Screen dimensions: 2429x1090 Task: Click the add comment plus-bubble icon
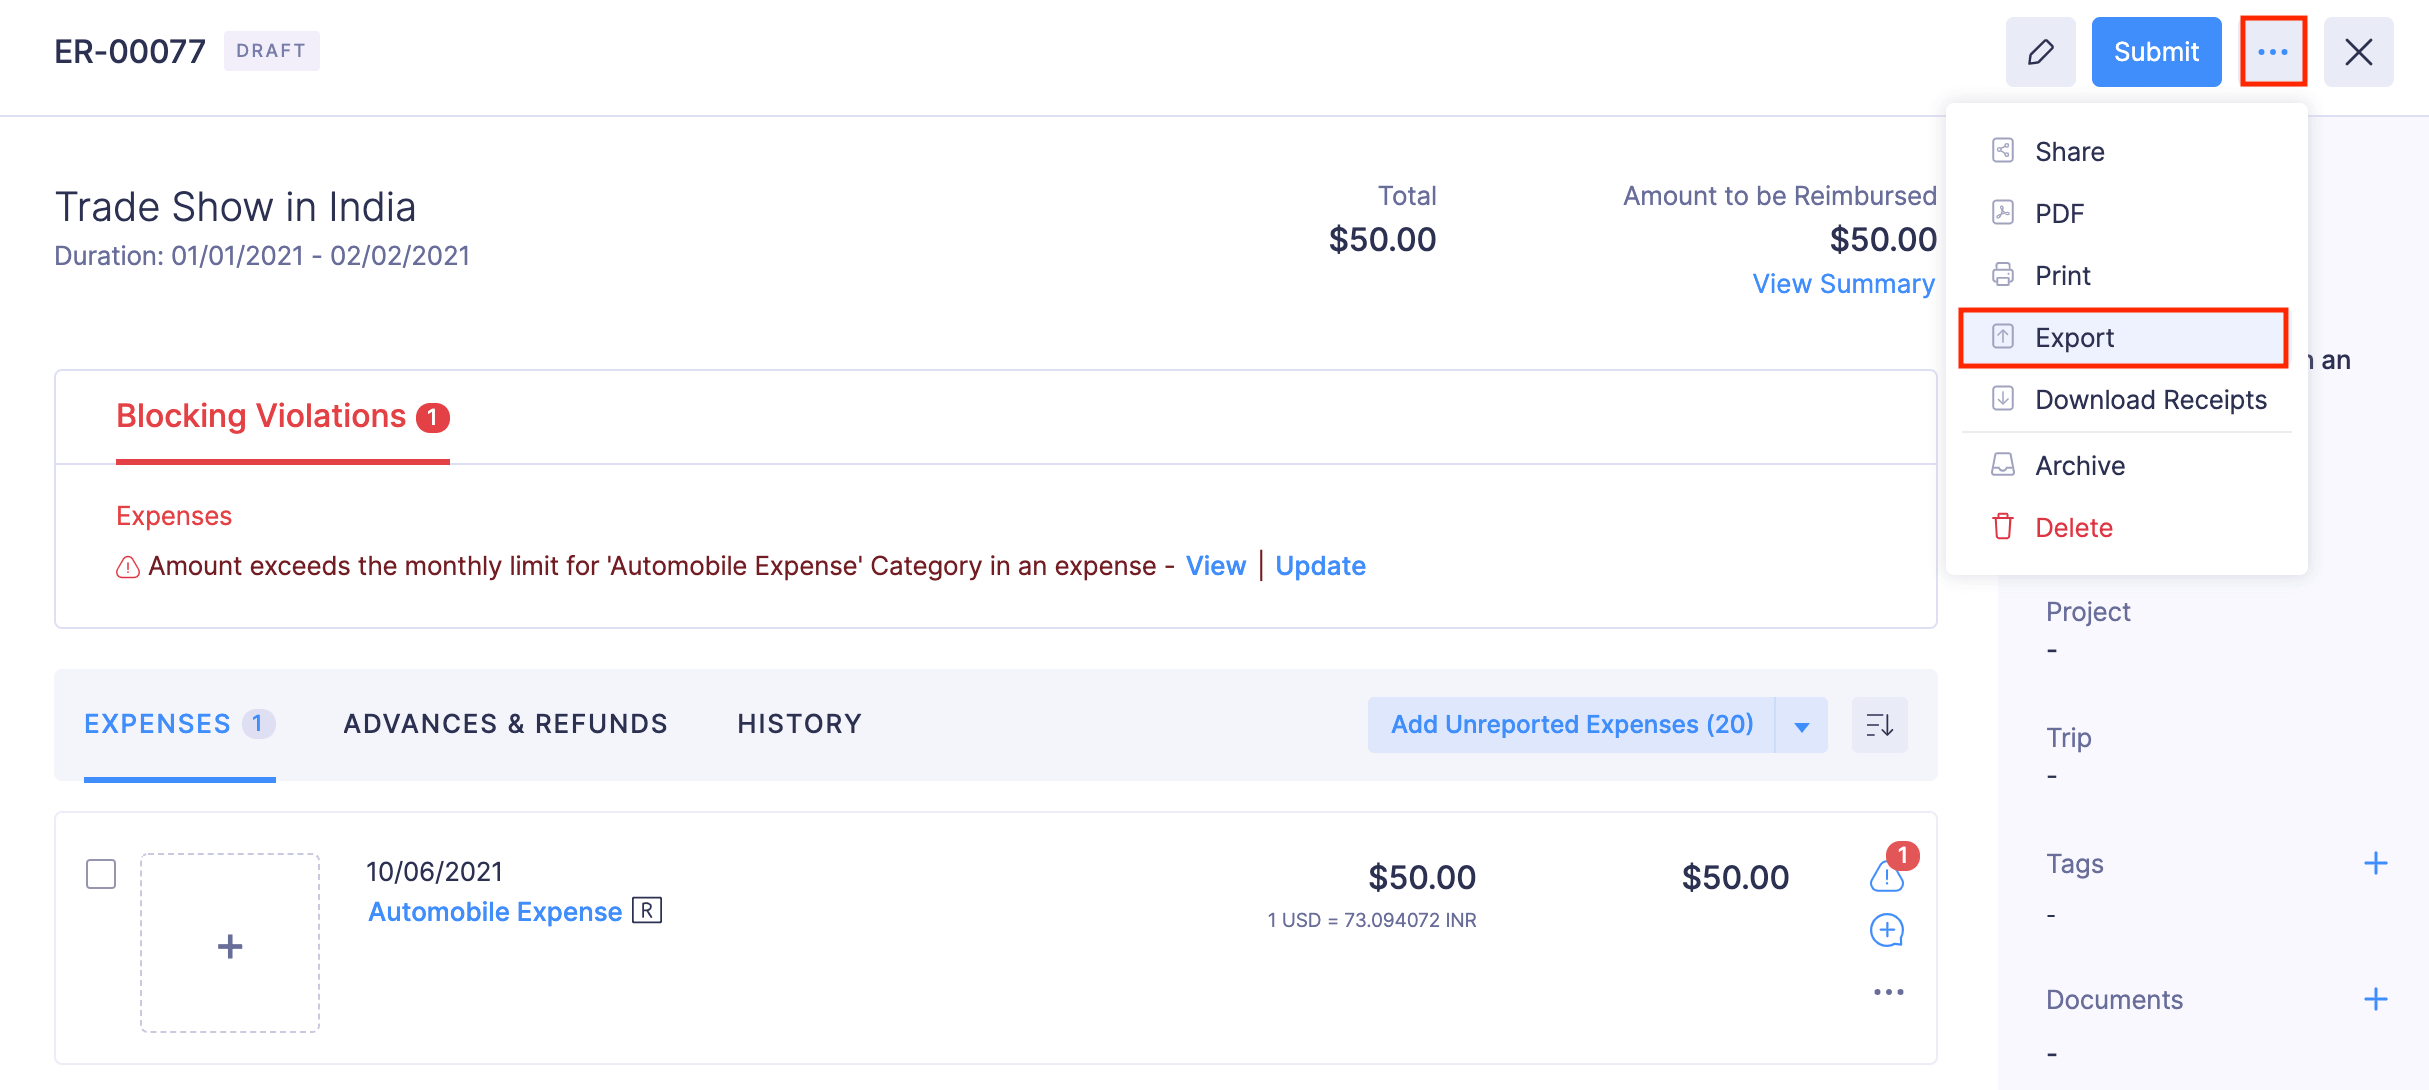(x=1886, y=931)
